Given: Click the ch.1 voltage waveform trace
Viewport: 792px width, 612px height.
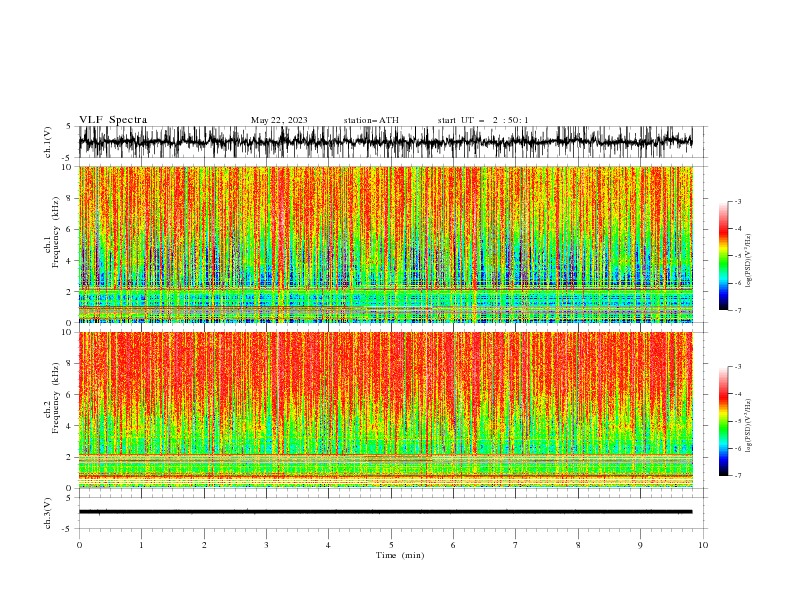Looking at the screenshot, I should (x=385, y=142).
